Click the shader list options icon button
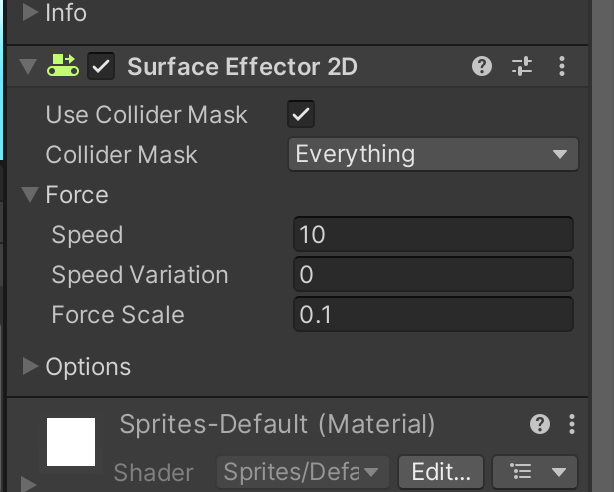The image size is (614, 492). click(541, 471)
